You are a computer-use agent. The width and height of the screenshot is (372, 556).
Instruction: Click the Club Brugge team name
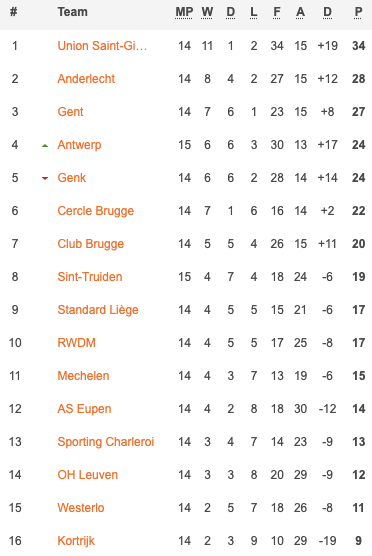click(x=91, y=244)
